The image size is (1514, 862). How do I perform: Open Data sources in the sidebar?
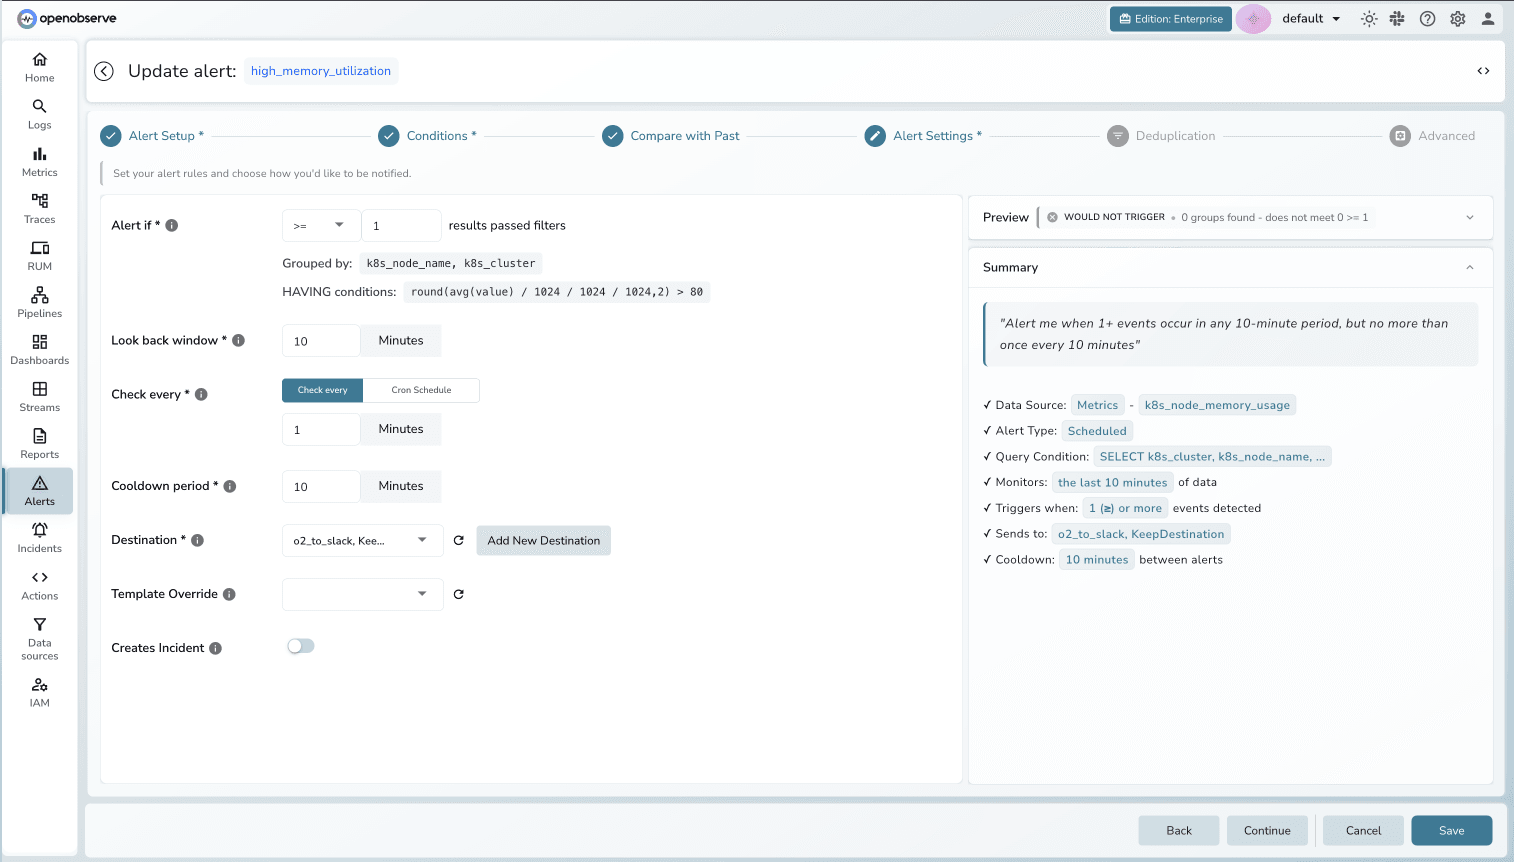(x=39, y=638)
